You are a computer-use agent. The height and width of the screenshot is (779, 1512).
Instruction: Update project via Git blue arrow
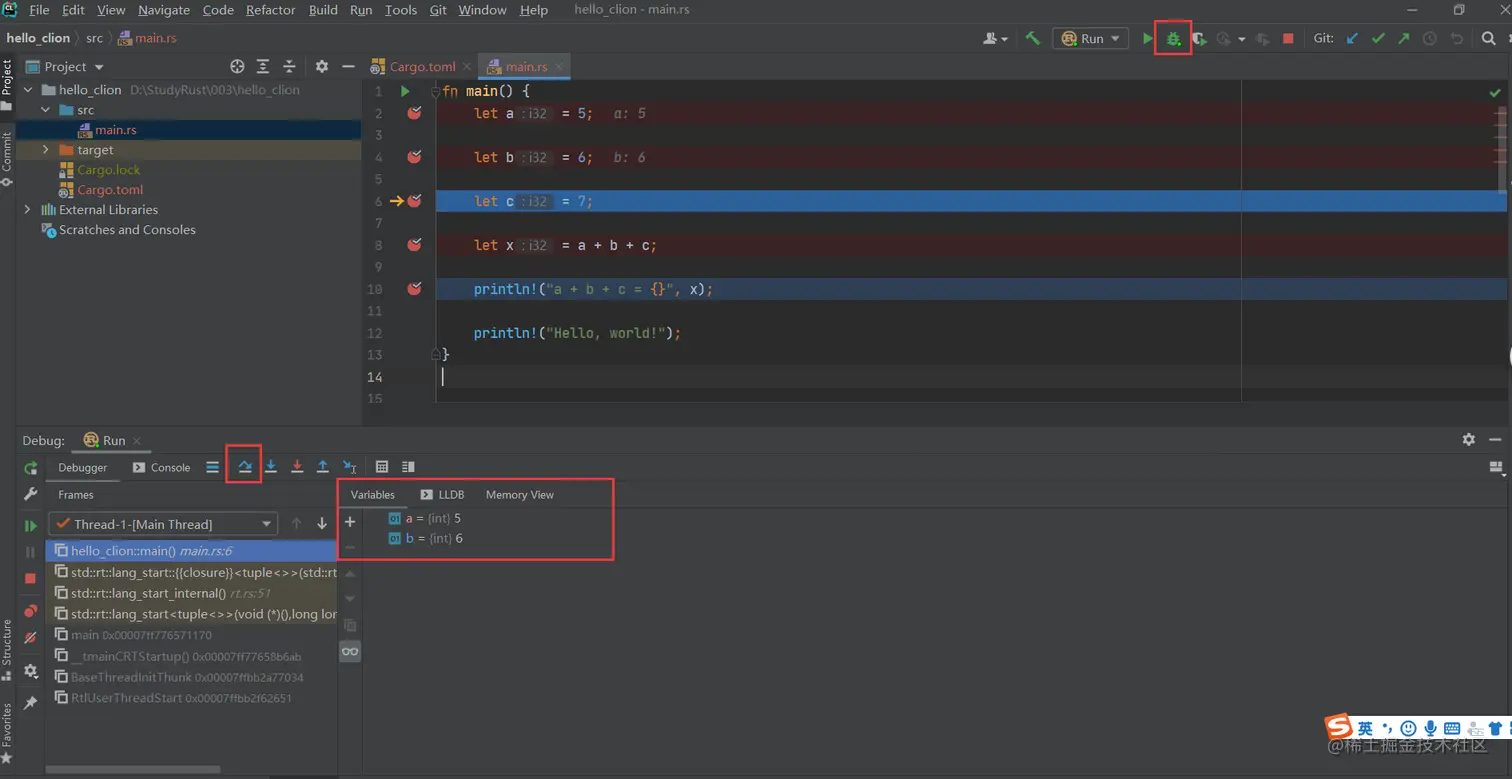tap(1352, 39)
